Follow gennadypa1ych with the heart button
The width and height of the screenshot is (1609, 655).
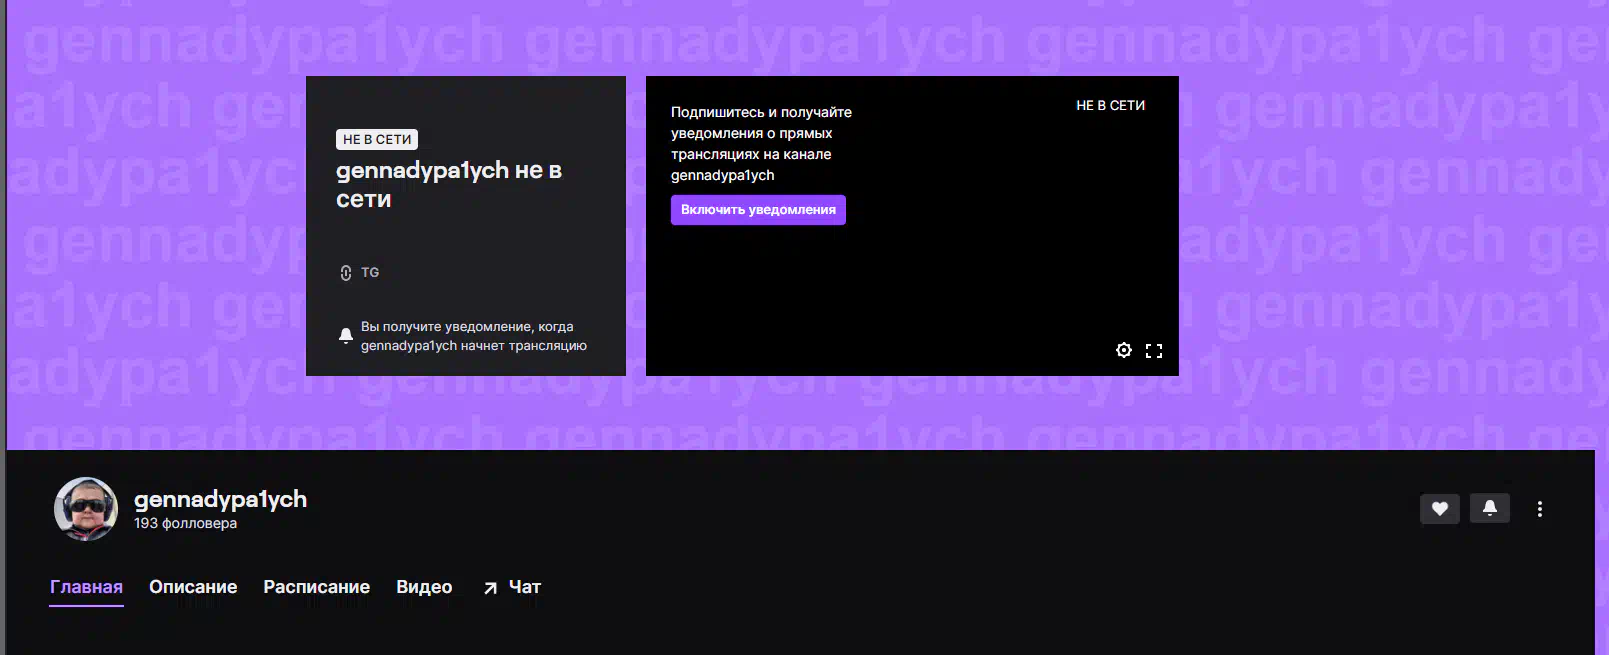(1440, 508)
